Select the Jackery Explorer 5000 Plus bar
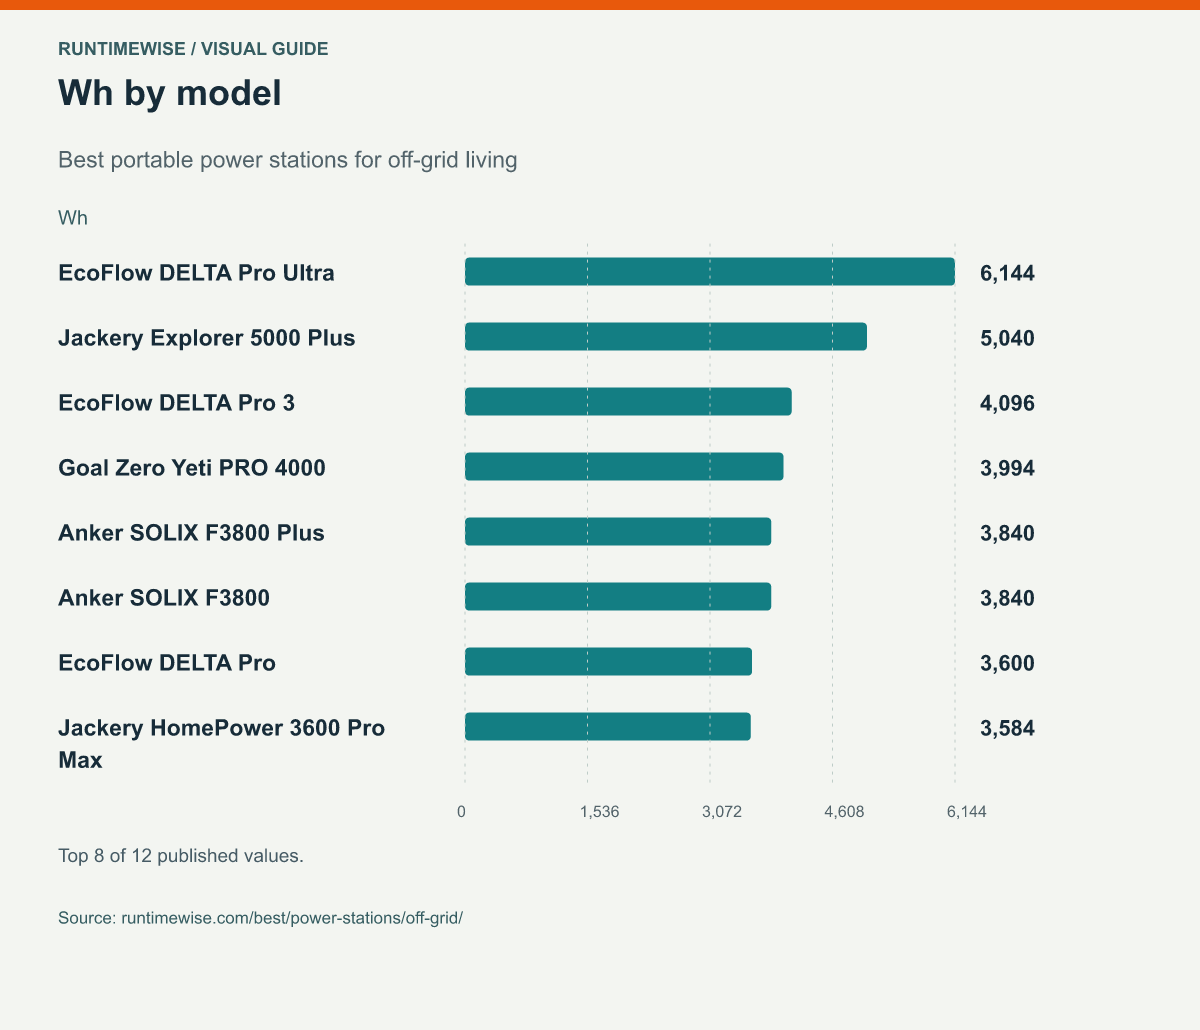The image size is (1200, 1030). 666,337
